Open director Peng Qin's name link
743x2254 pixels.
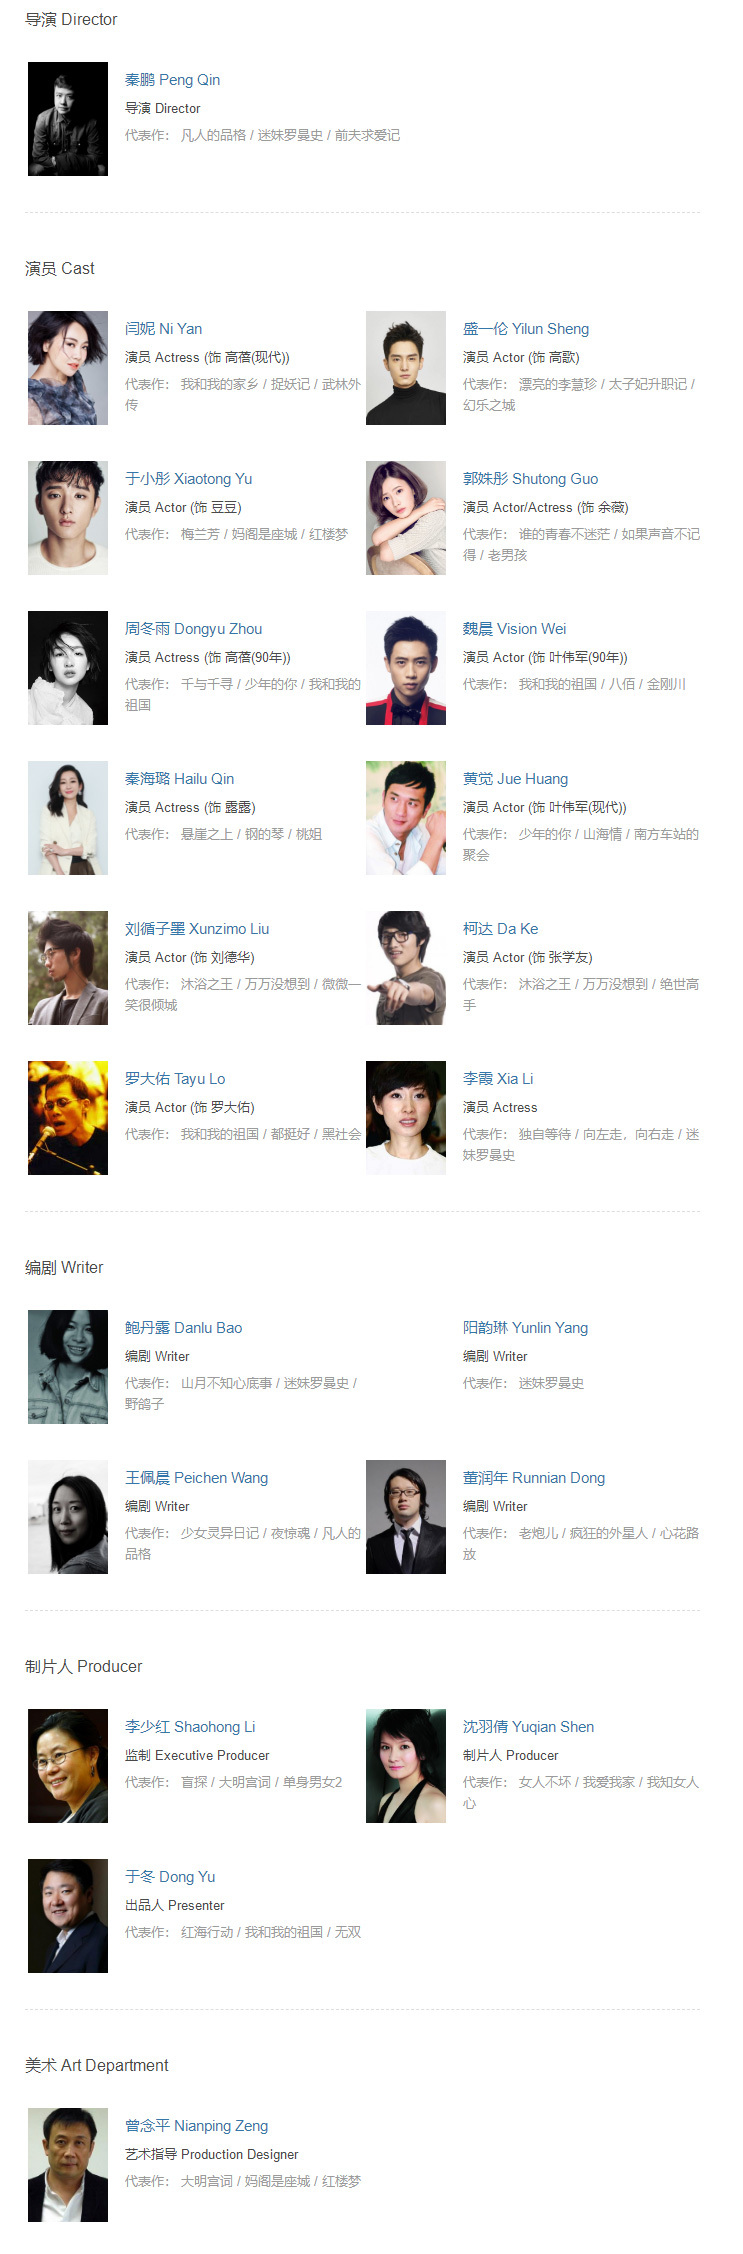[x=172, y=80]
